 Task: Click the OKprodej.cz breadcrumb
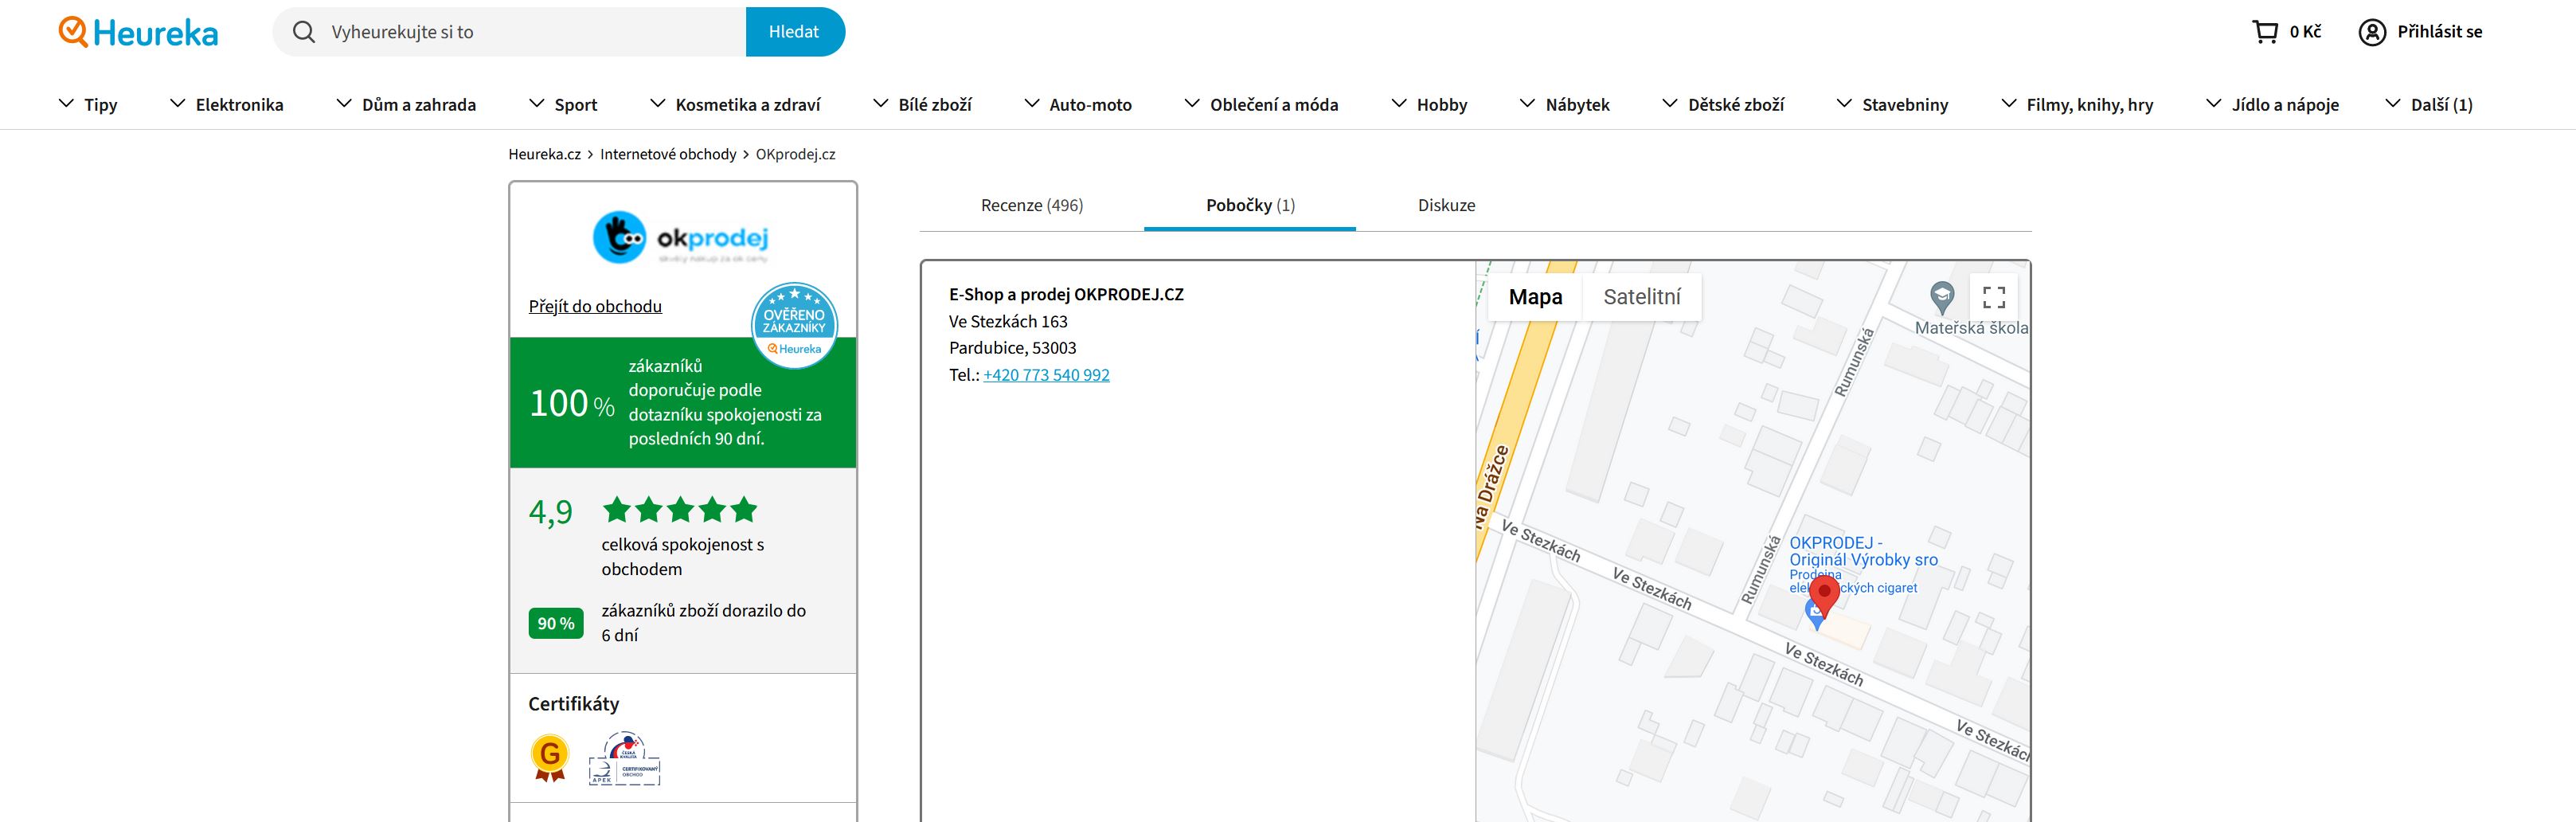tap(796, 154)
